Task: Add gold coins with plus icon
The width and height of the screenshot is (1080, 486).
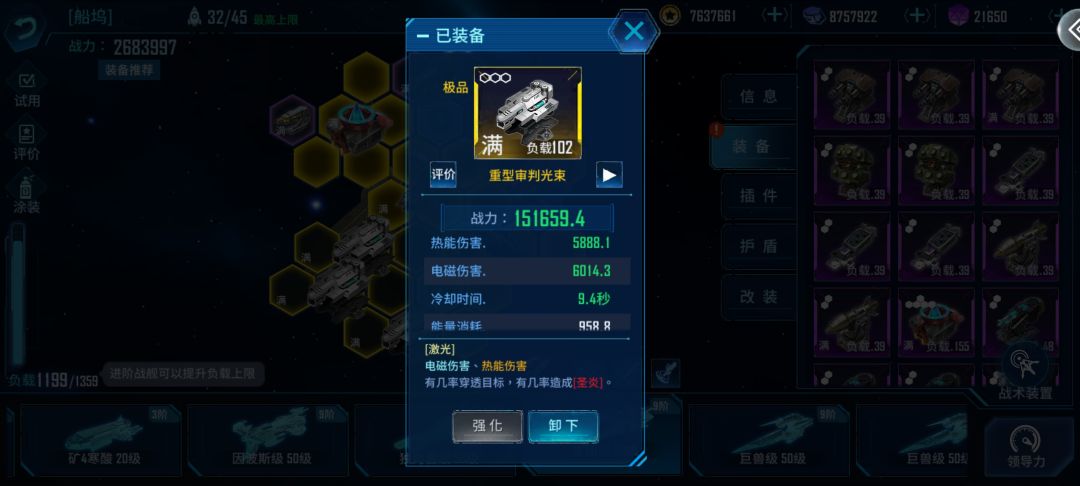Action: [x=774, y=16]
